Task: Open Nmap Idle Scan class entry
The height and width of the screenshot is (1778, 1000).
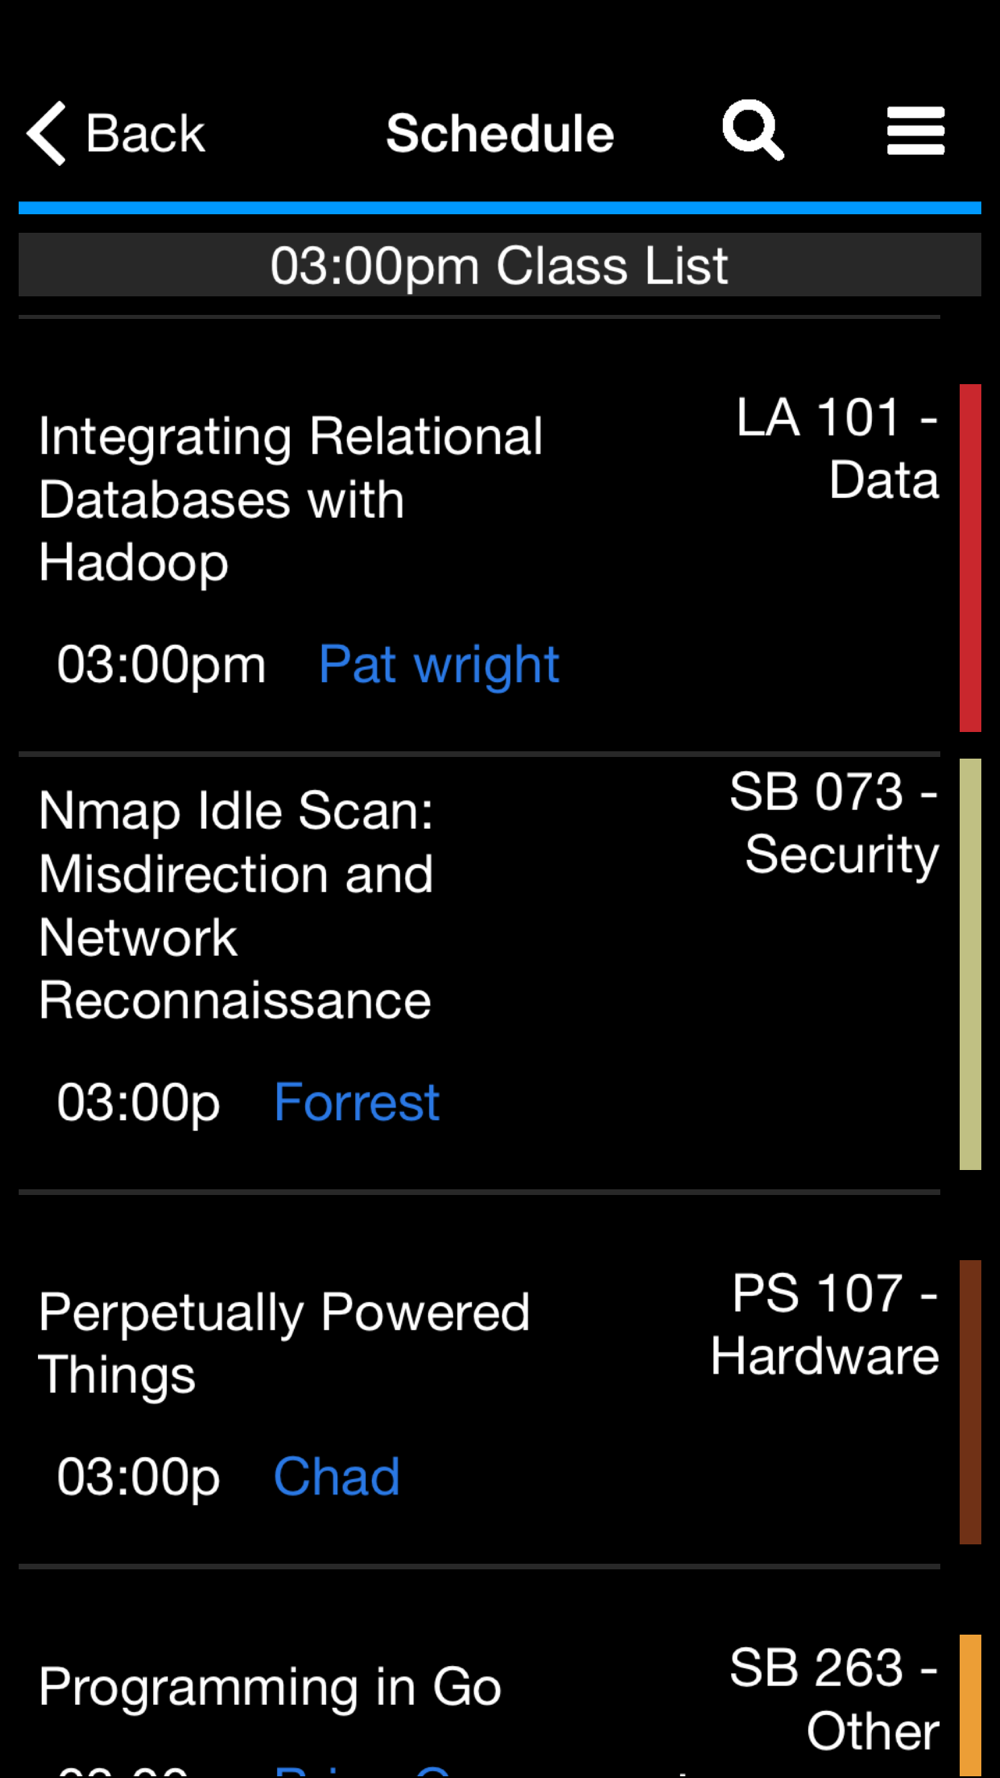Action: coord(236,905)
